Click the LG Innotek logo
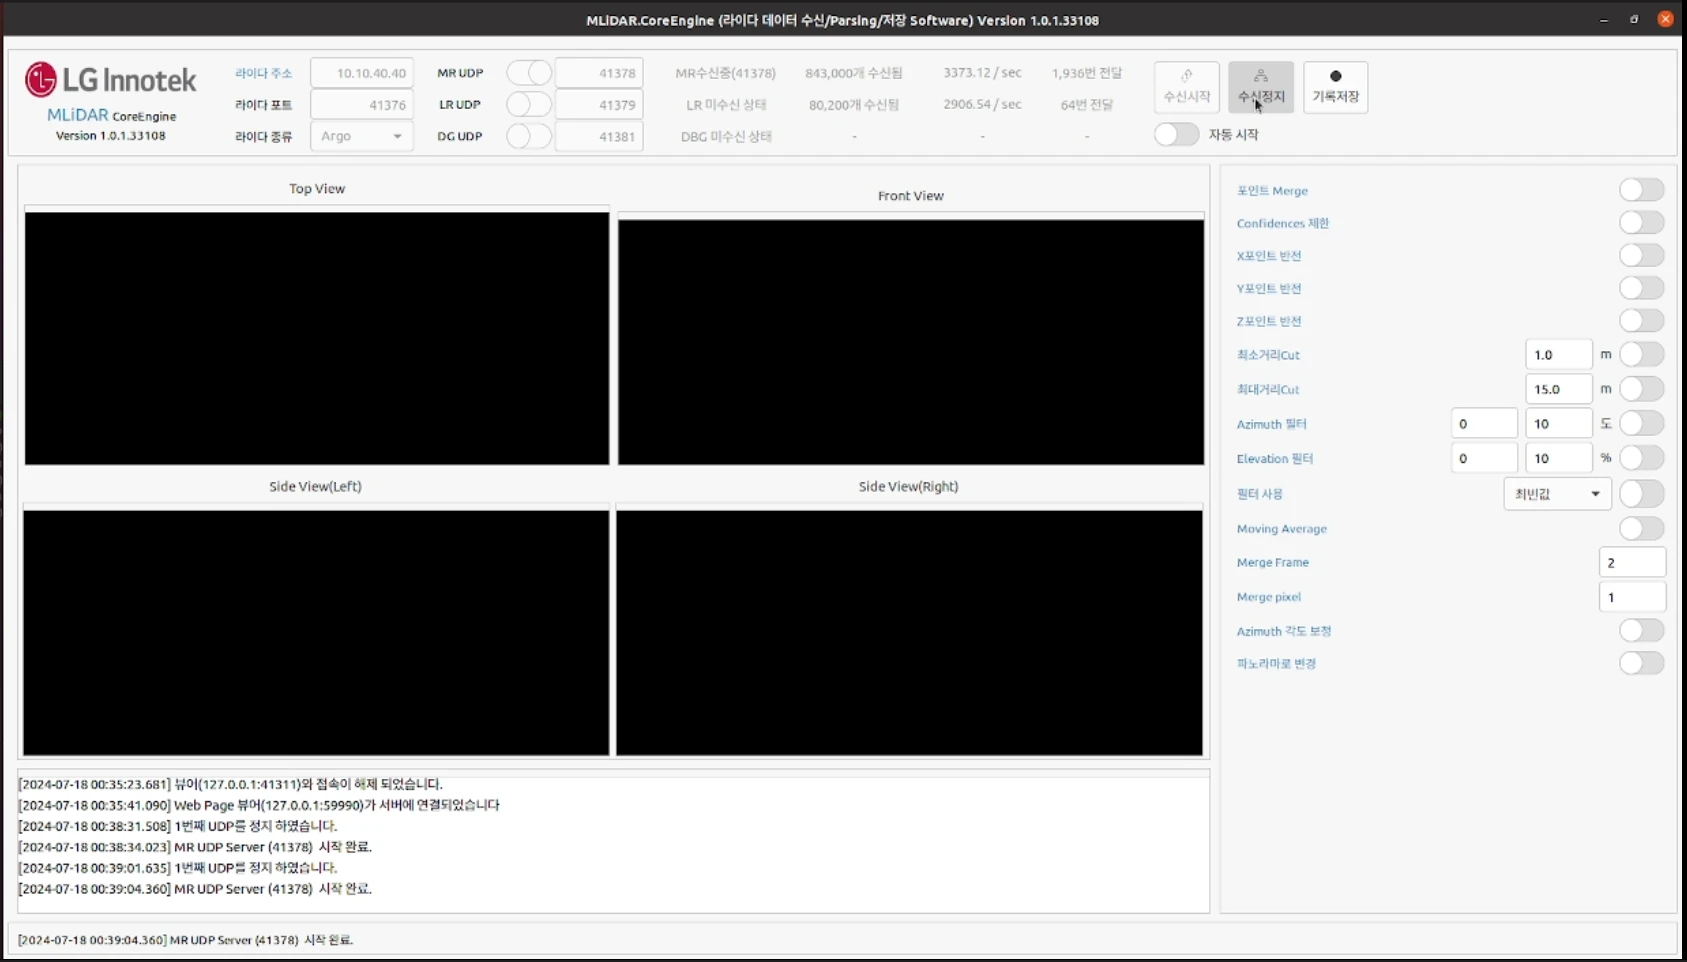This screenshot has width=1687, height=962. click(111, 80)
